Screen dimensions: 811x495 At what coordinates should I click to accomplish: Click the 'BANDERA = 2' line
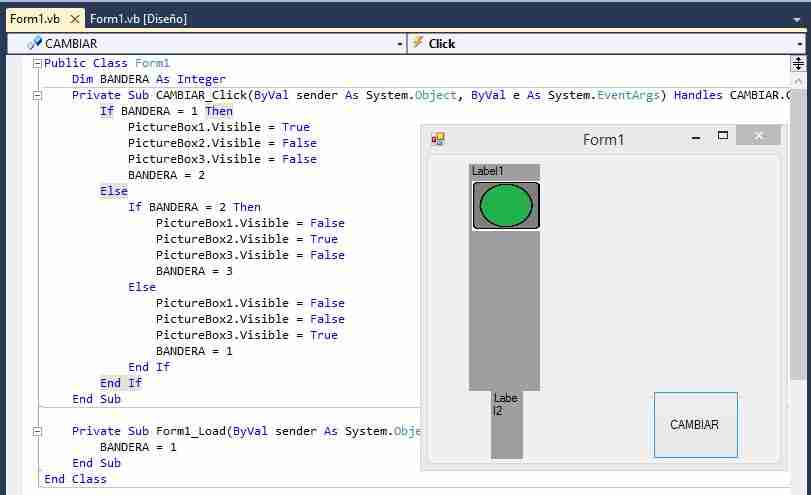166,175
